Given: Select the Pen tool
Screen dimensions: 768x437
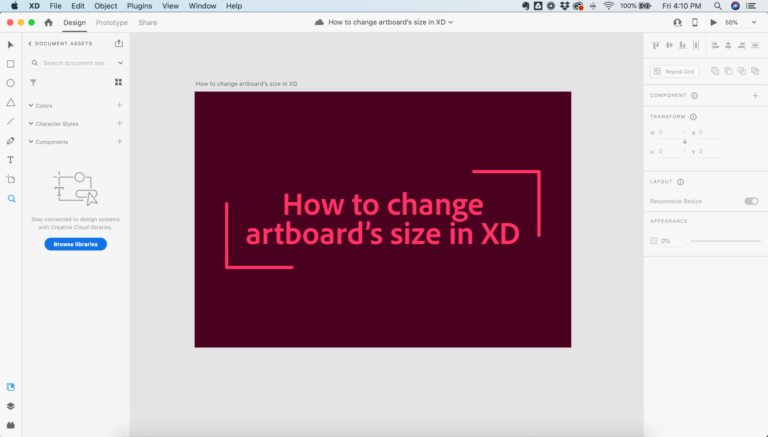Looking at the screenshot, I should [10, 141].
